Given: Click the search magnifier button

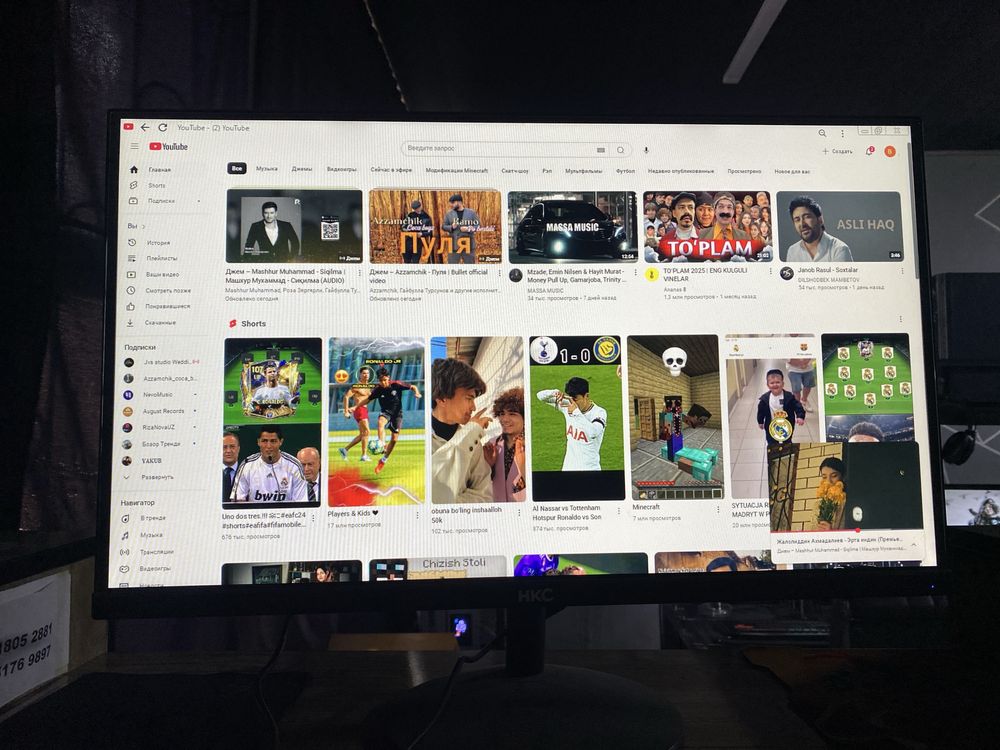Looking at the screenshot, I should pos(621,150).
